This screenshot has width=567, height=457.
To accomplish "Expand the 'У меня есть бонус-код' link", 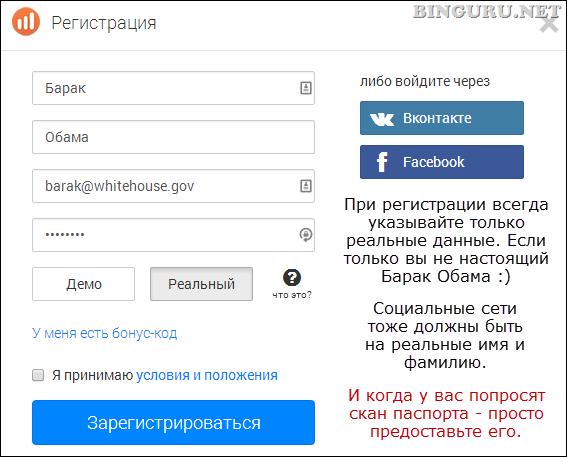I will tap(105, 333).
